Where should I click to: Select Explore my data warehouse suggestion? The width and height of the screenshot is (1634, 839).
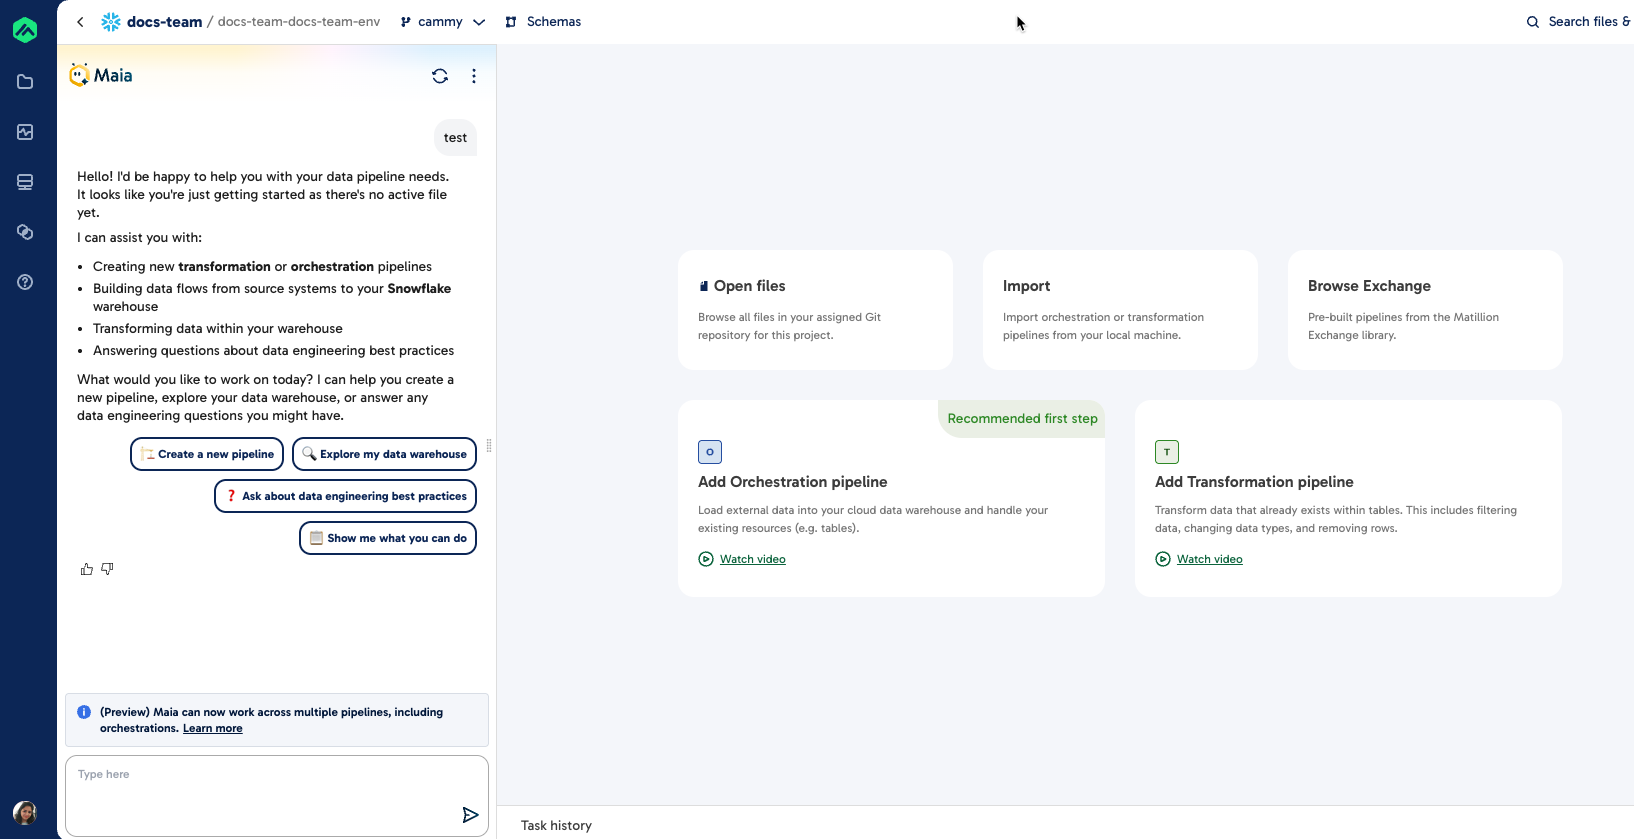[x=384, y=454]
